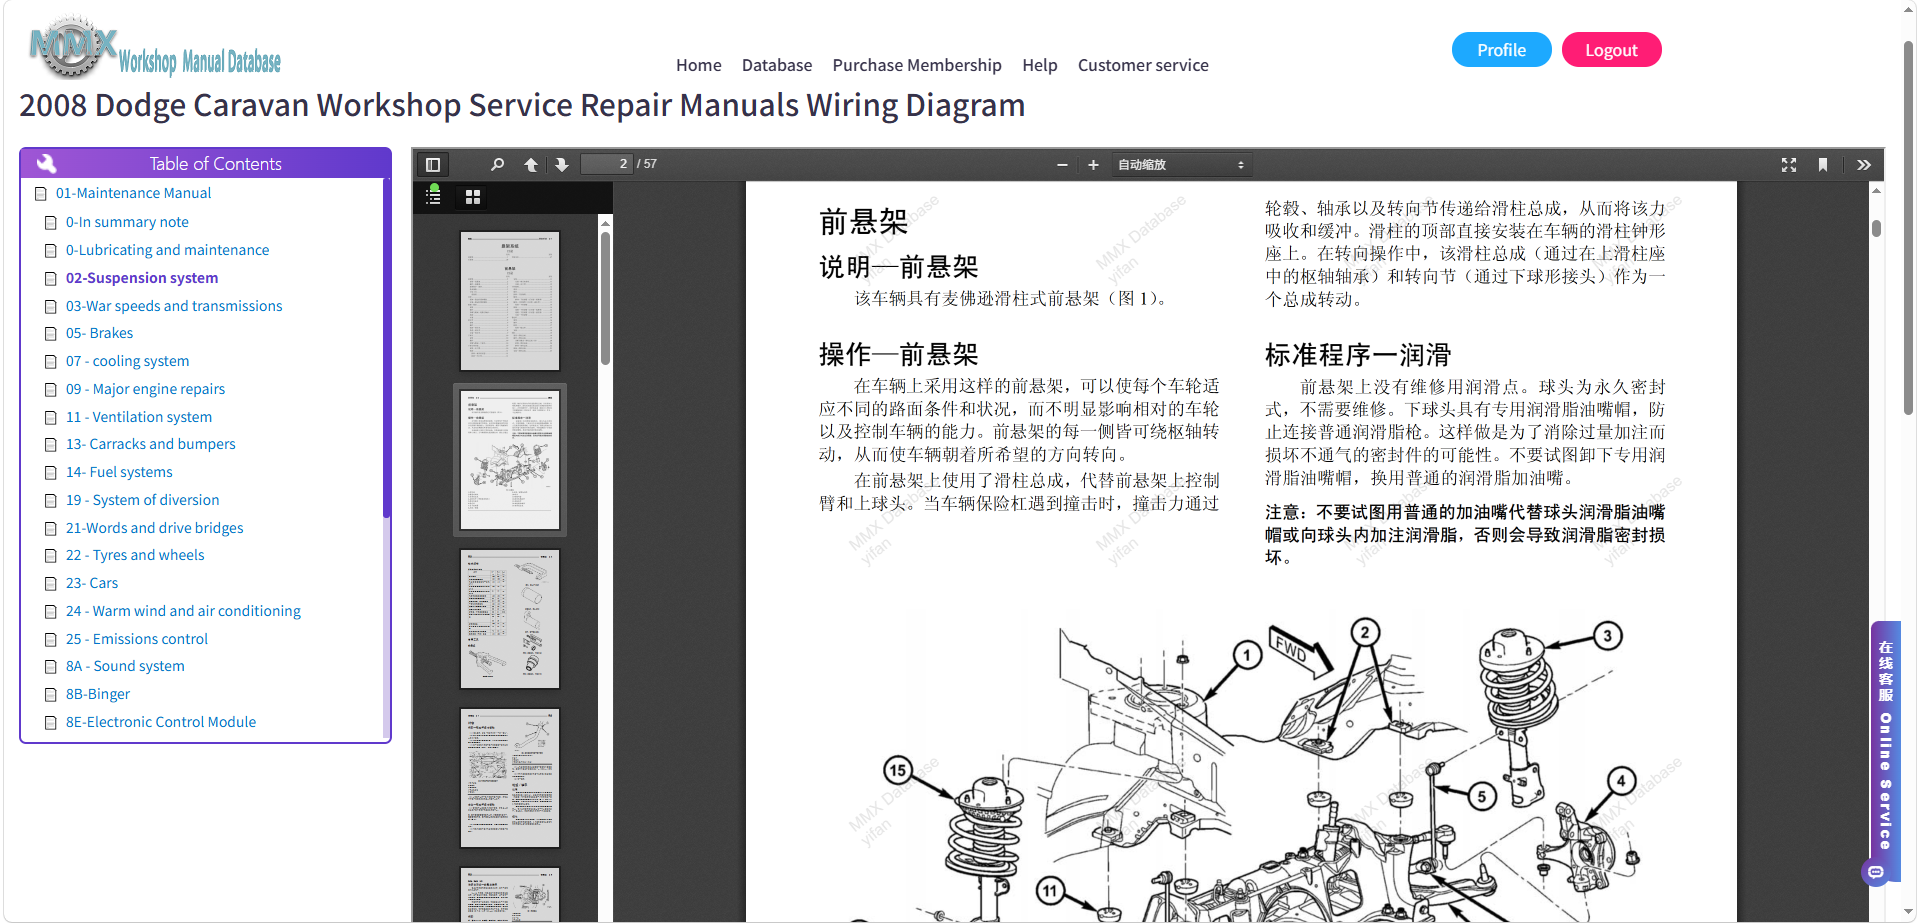The image size is (1919, 923).
Task: Click the wrench icon in Table of Contents
Action: coord(47,163)
